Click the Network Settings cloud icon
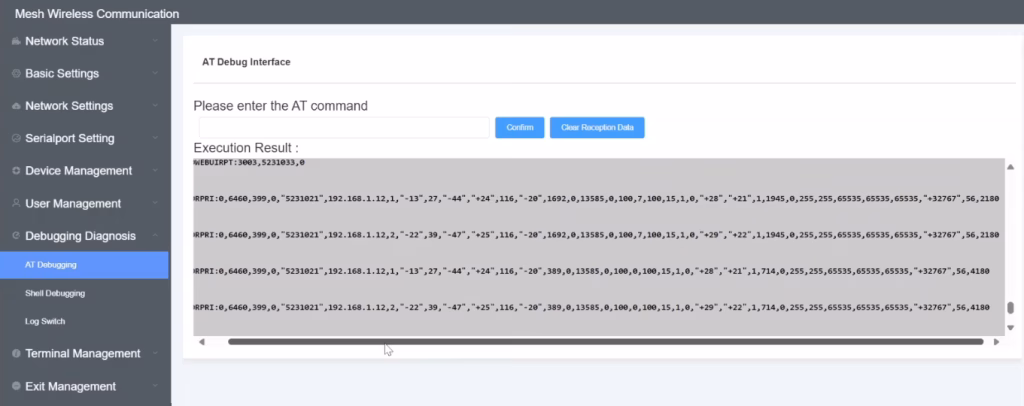The height and width of the screenshot is (406, 1024). [x=16, y=106]
